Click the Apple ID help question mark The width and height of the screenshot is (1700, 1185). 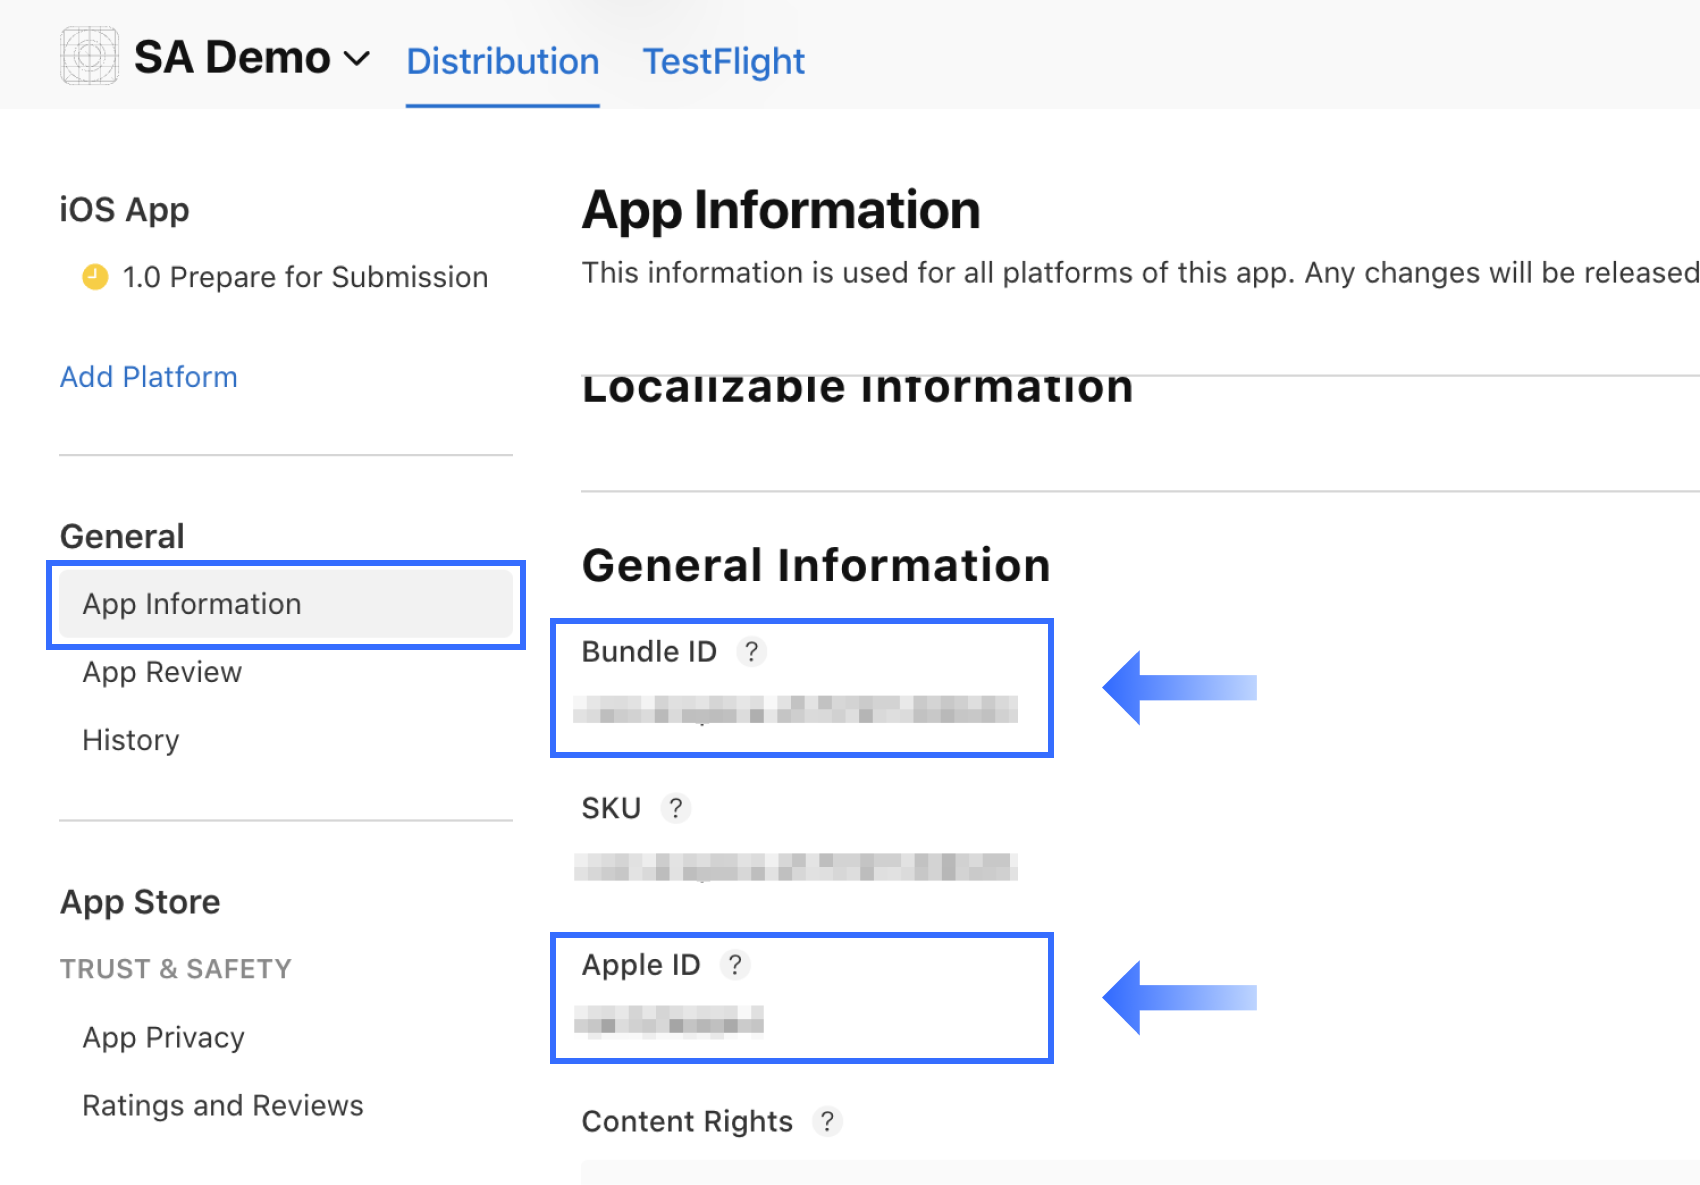[735, 965]
